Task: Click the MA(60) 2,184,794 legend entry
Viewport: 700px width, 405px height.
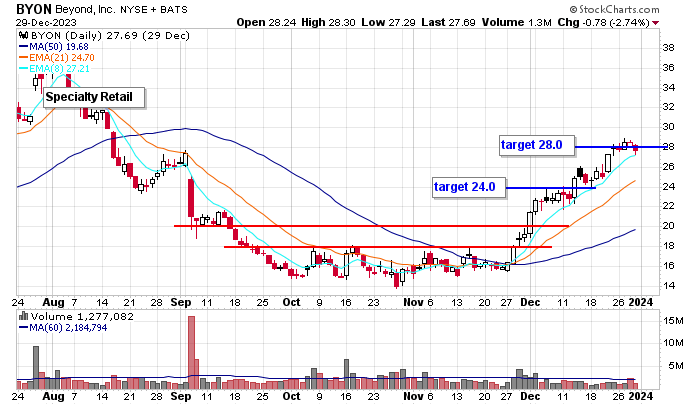Action: pos(63,328)
